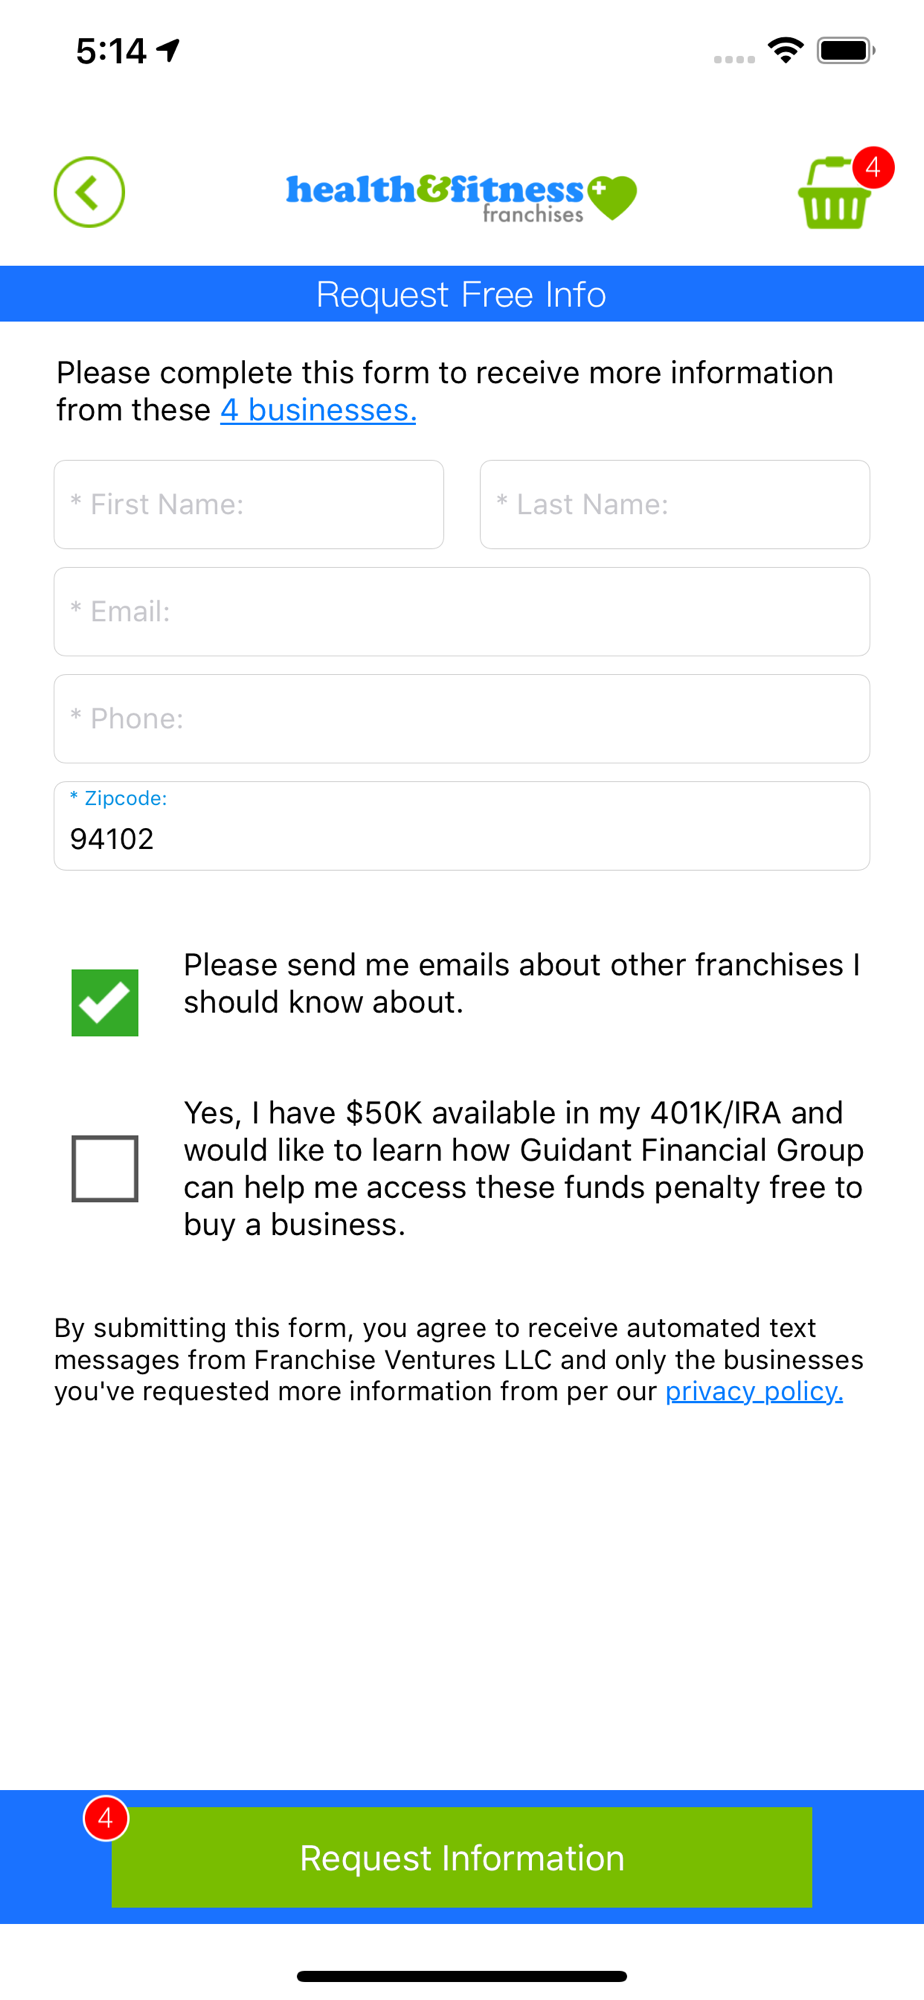Tap the health & fitness franchises logo

tap(461, 197)
